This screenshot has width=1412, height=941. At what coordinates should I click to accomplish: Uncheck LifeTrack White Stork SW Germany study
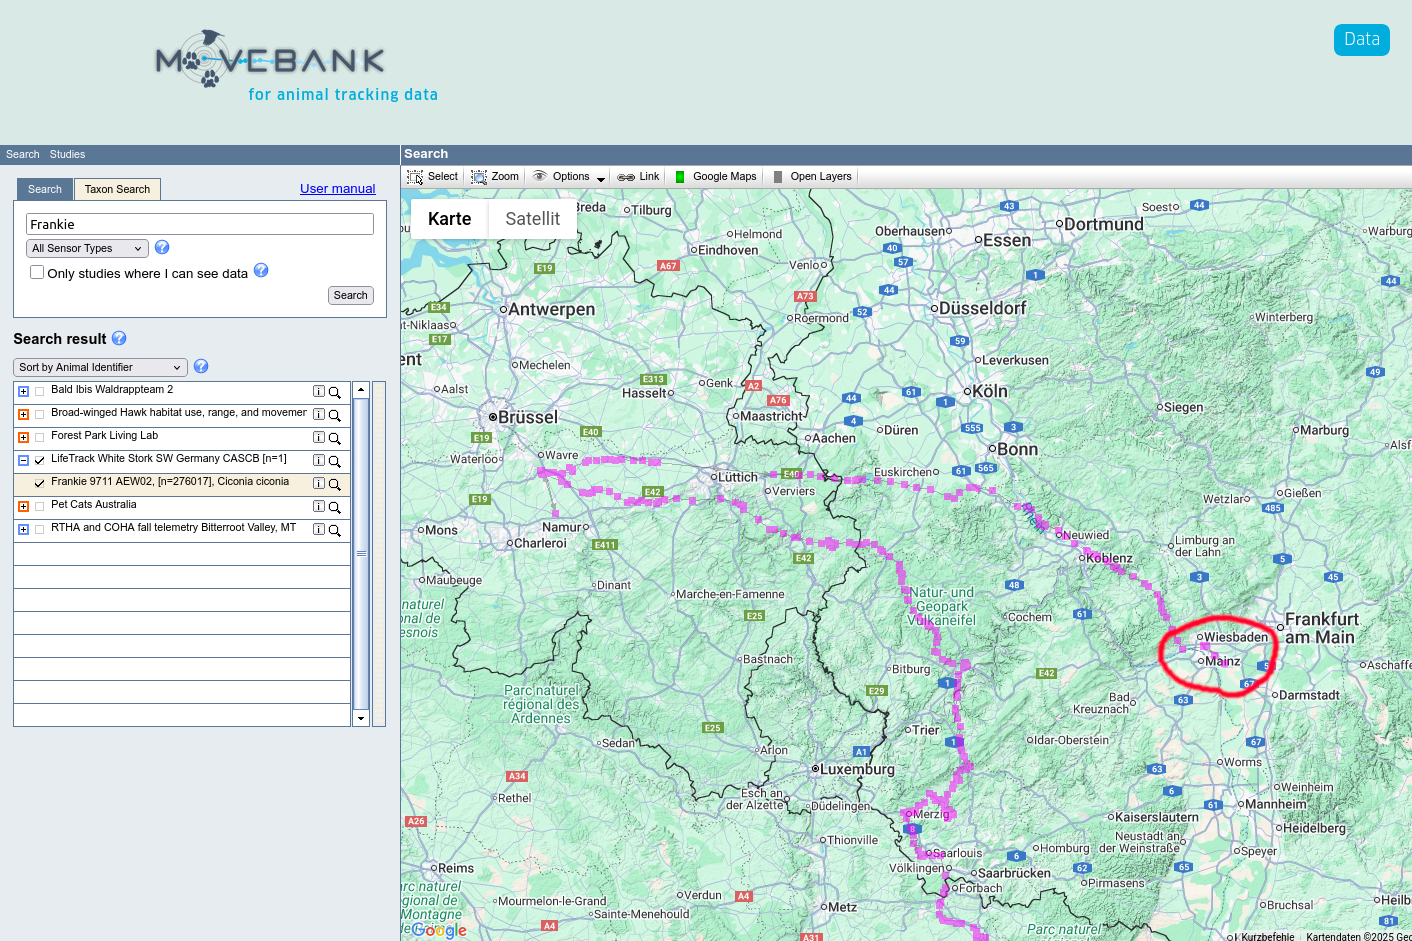[40, 461]
